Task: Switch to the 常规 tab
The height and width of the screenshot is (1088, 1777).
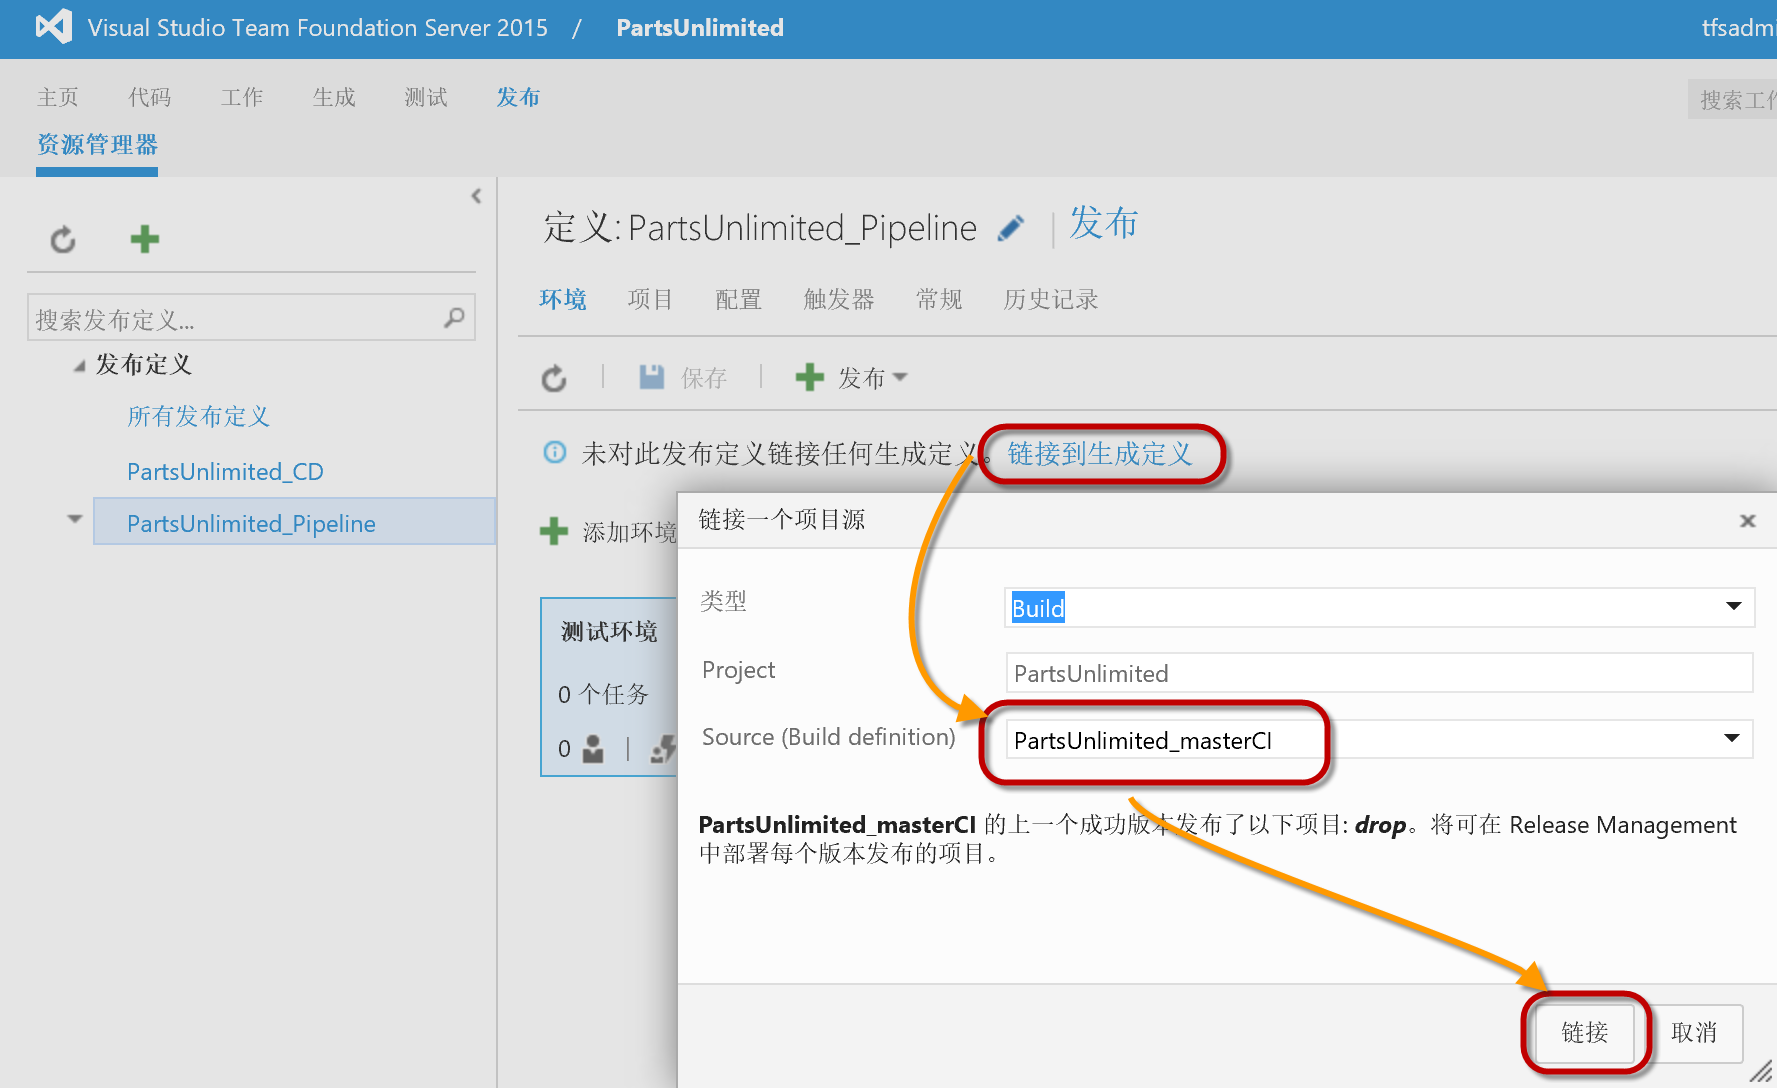Action: (x=939, y=299)
